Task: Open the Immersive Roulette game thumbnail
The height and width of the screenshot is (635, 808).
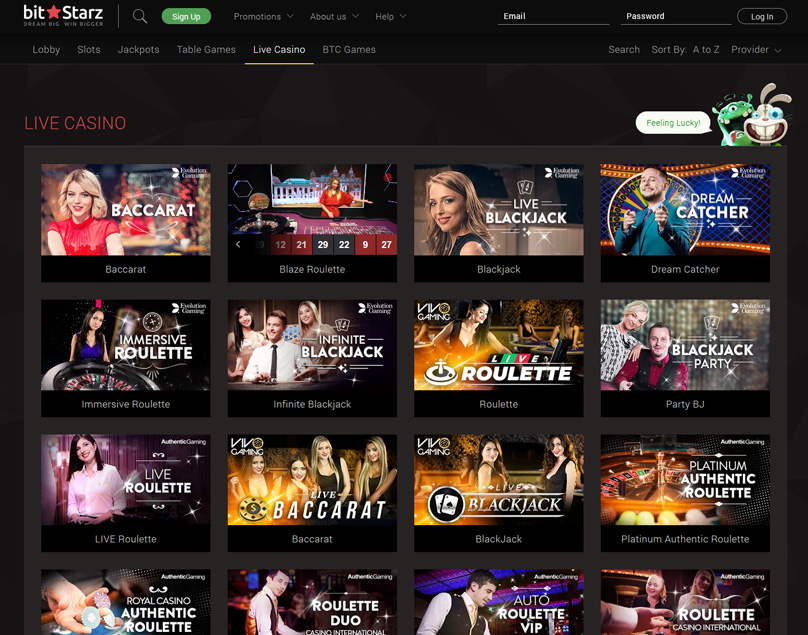Action: point(126,345)
